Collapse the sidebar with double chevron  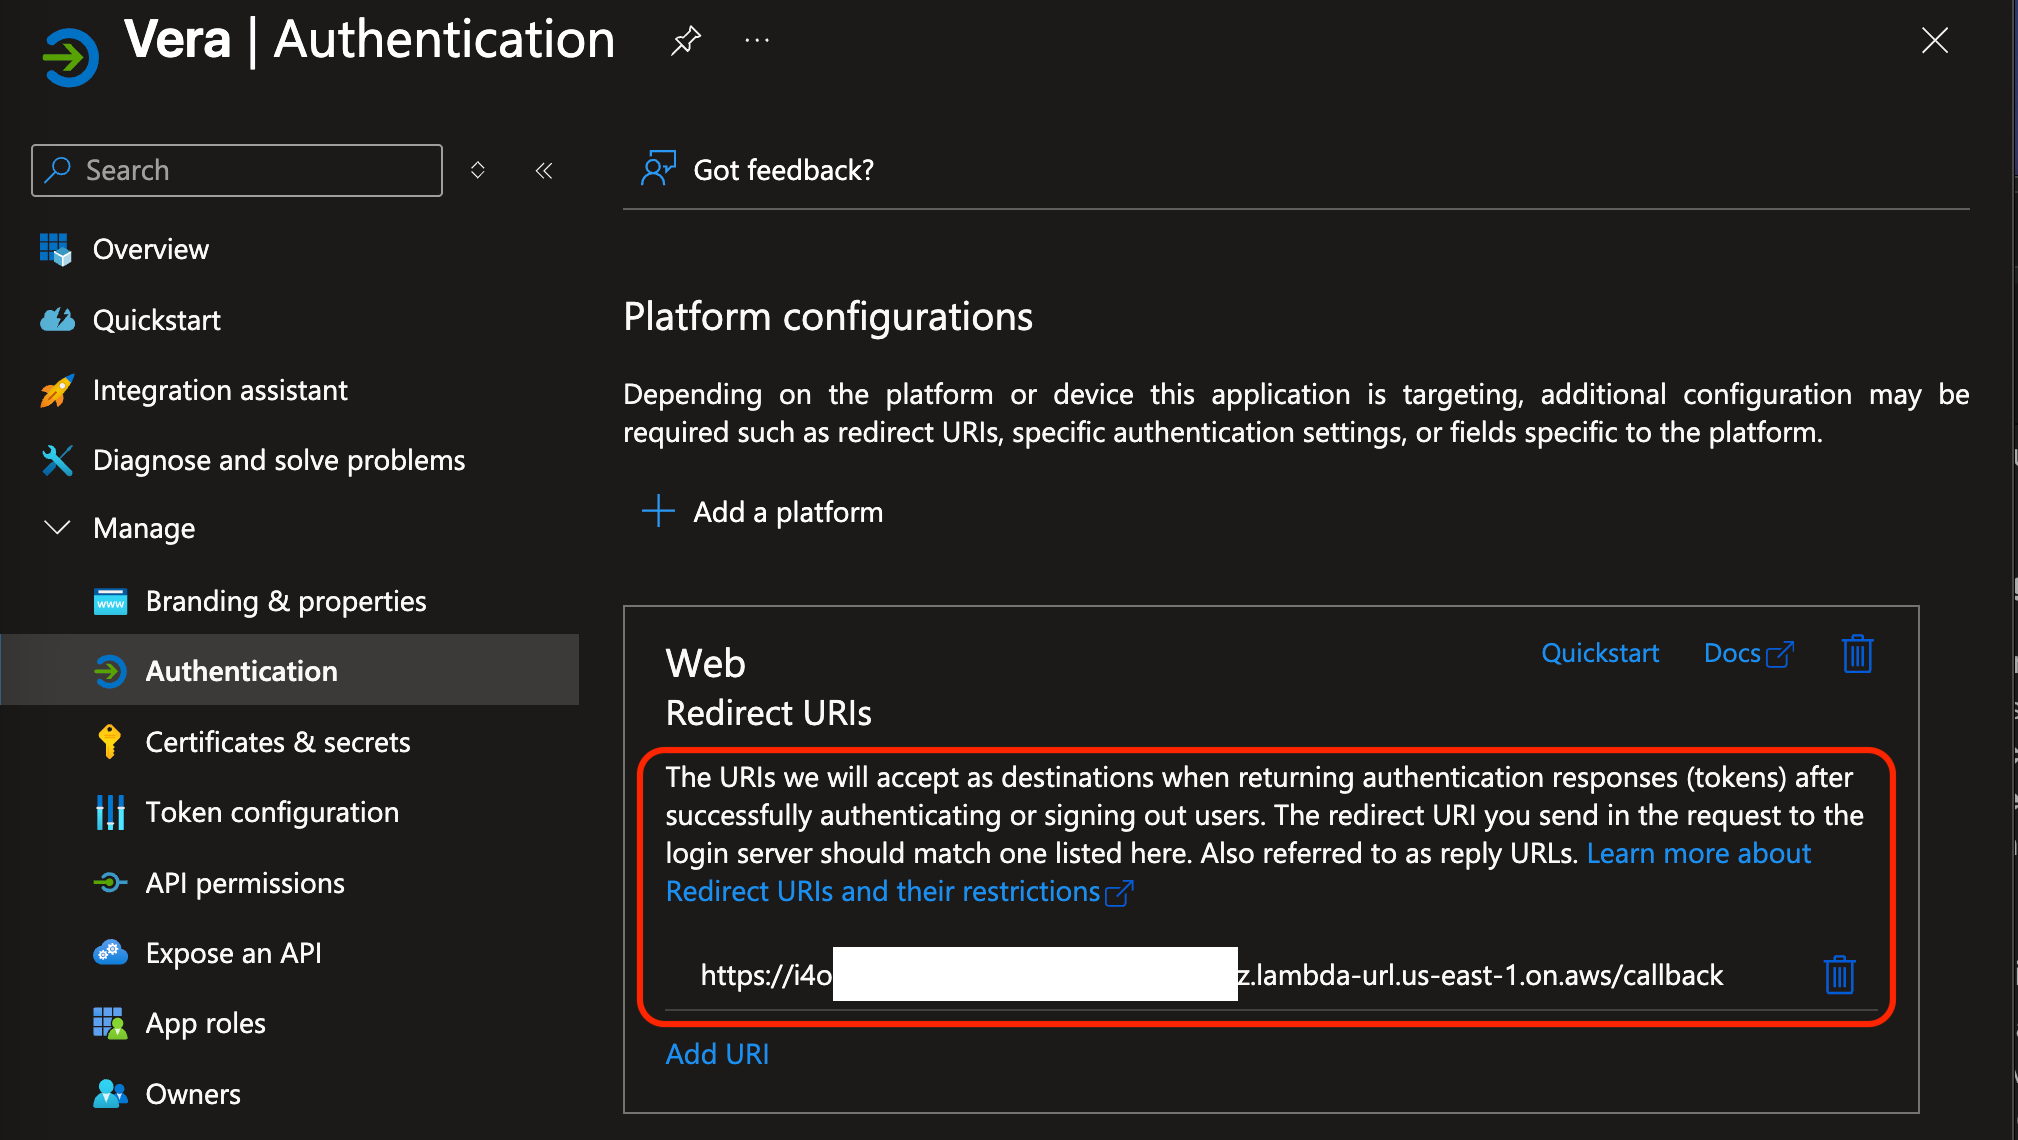click(544, 171)
